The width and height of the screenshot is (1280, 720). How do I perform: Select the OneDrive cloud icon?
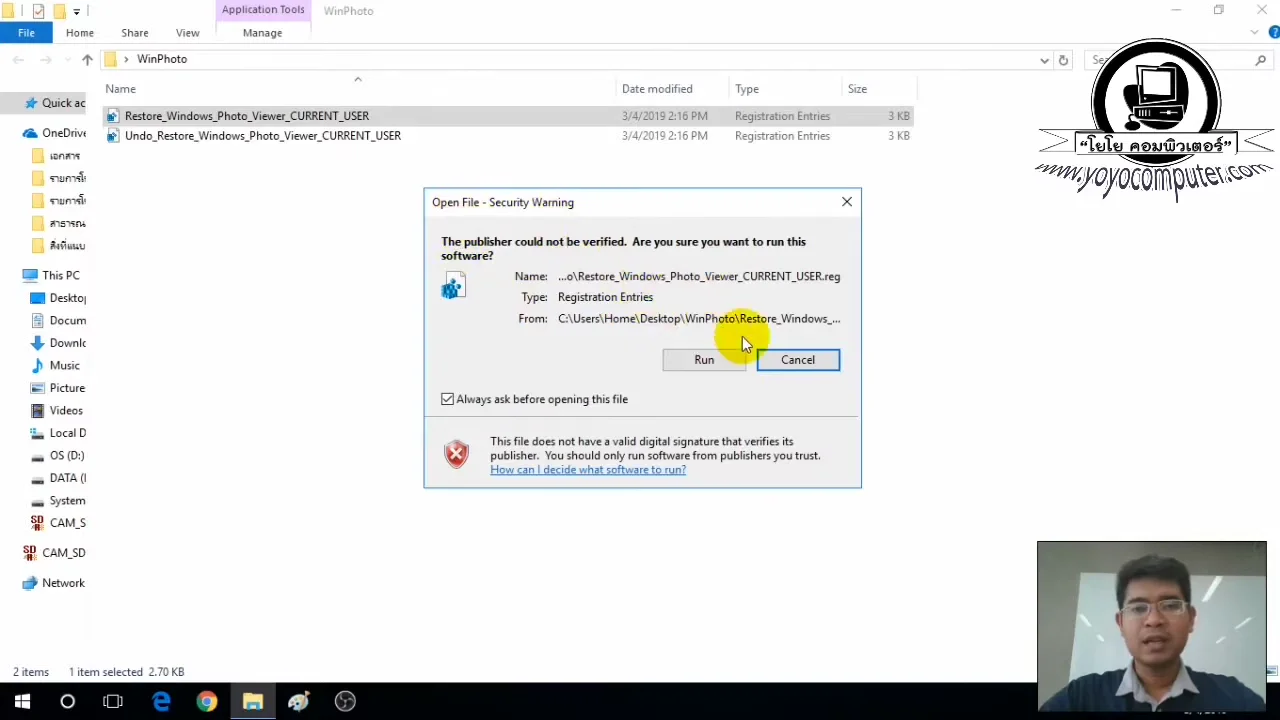point(29,133)
